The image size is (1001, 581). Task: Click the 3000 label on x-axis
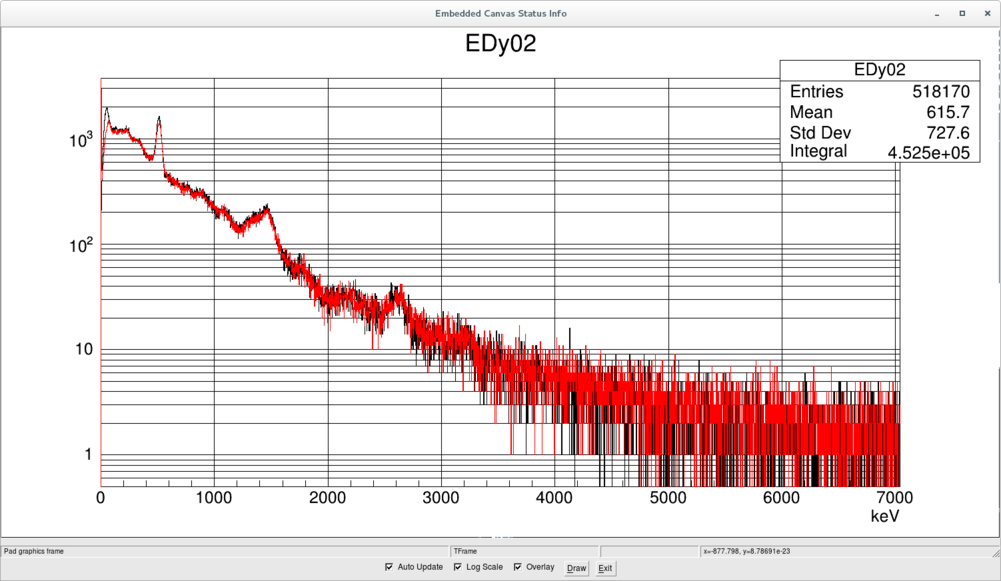[440, 498]
